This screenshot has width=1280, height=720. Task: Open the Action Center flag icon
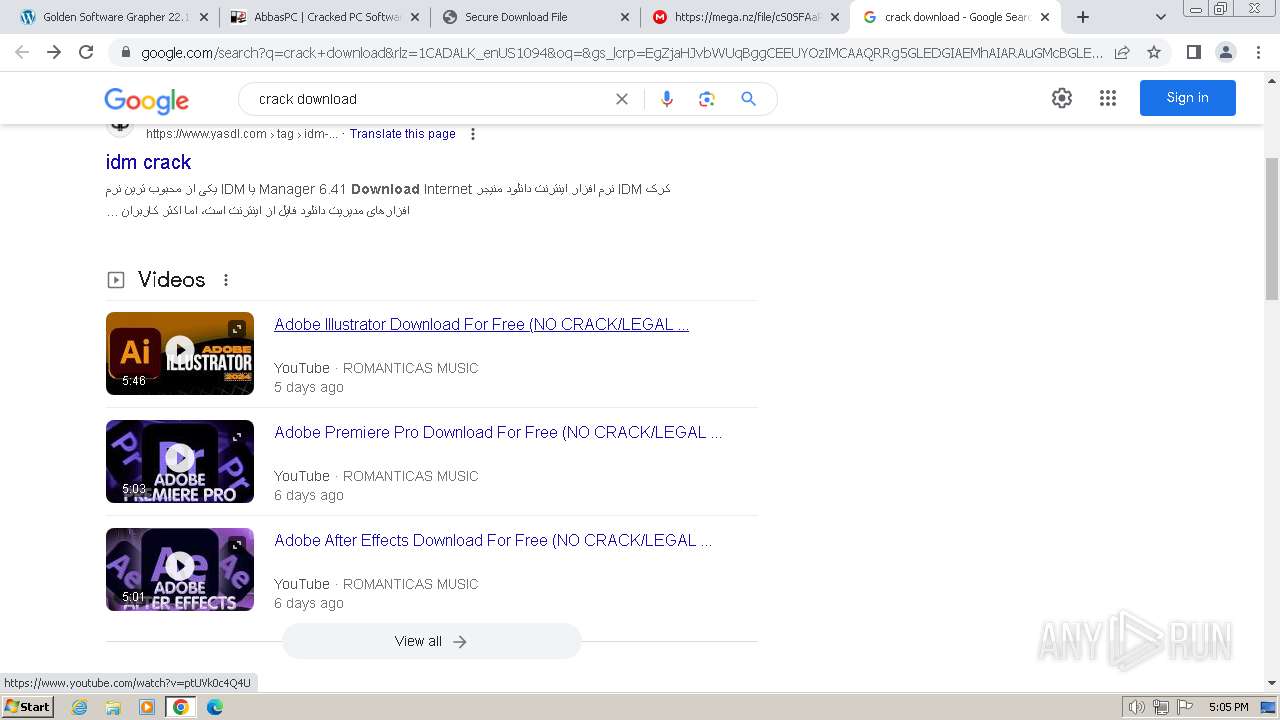1185,707
